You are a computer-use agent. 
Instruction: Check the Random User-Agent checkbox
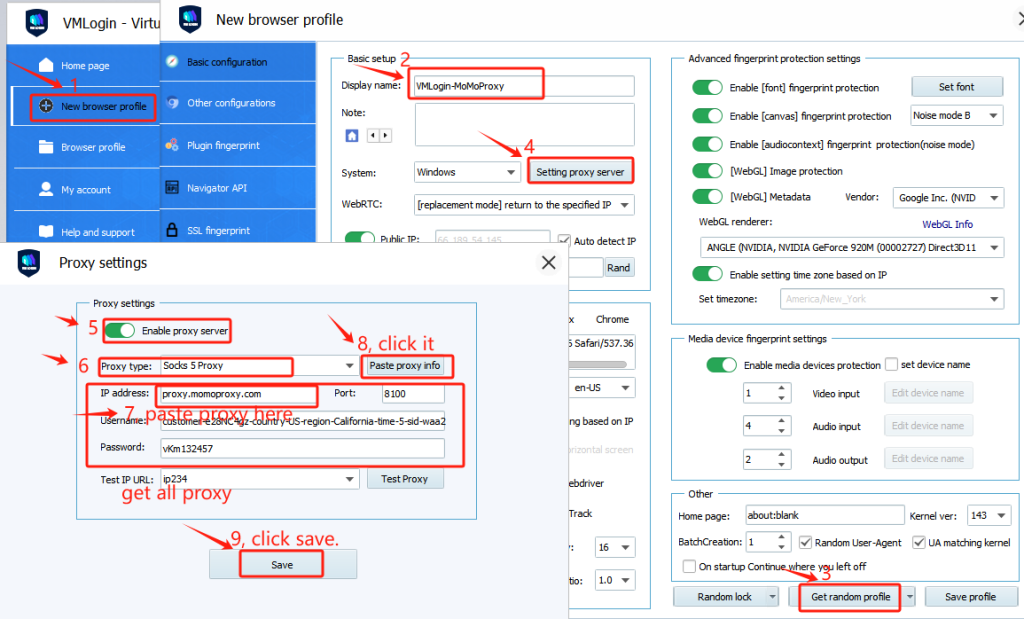(x=806, y=542)
